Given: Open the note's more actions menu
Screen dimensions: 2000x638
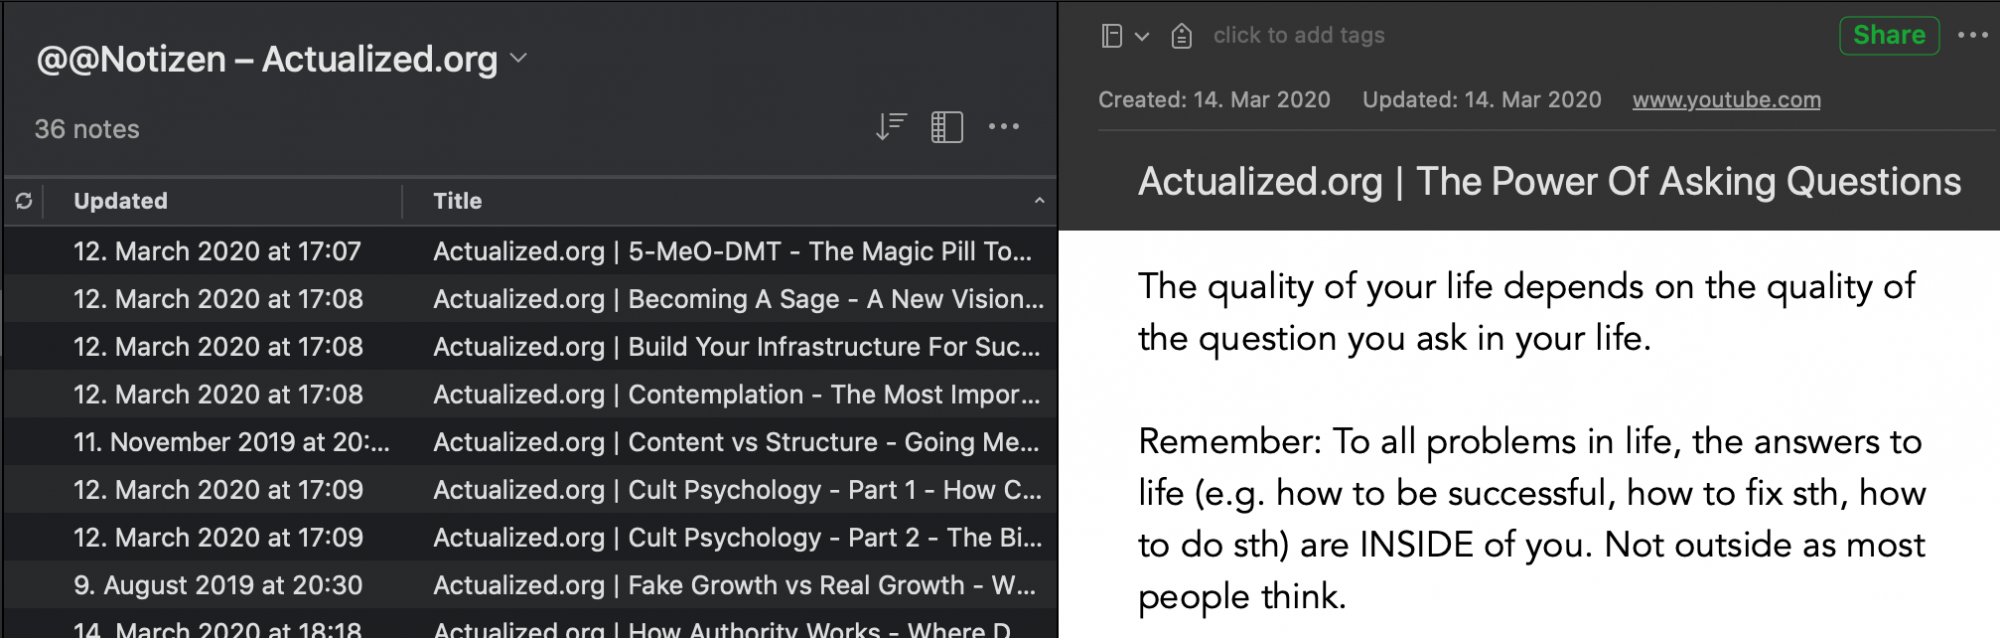Looking at the screenshot, I should pos(1972,35).
